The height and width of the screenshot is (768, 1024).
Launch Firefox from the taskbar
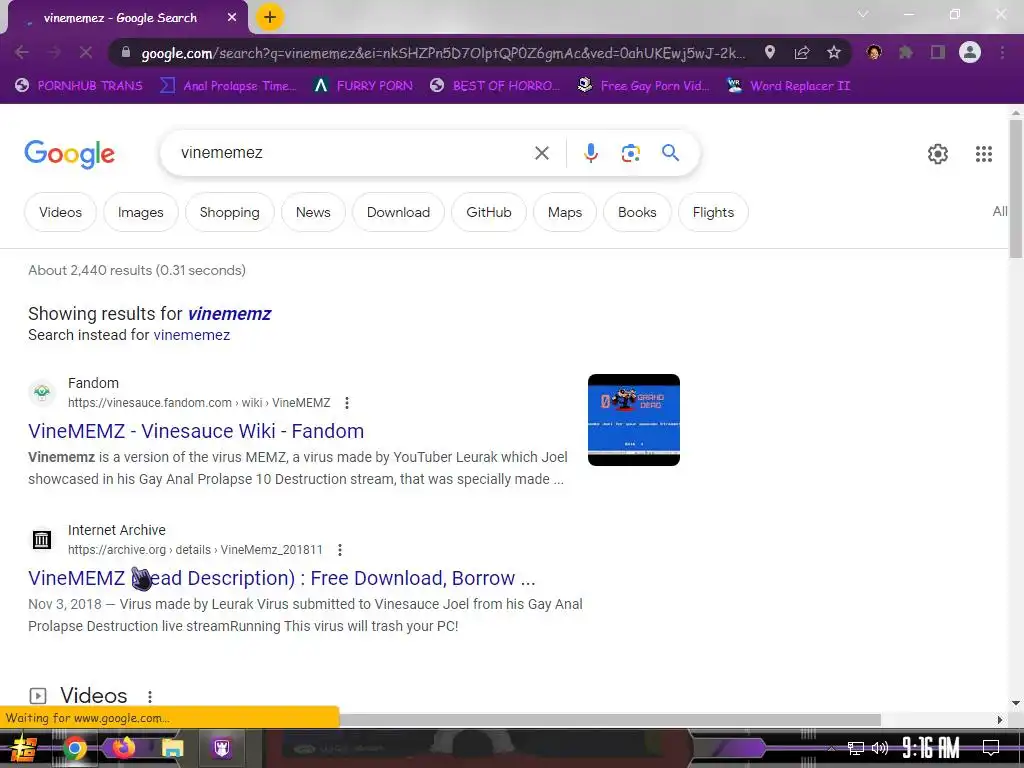tap(123, 747)
